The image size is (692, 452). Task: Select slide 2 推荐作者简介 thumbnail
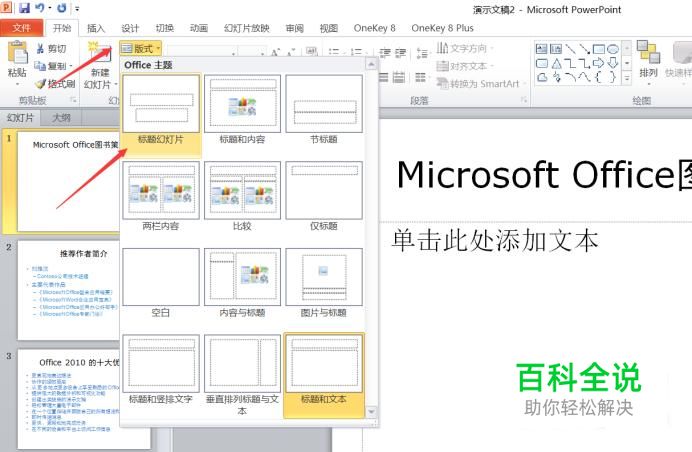[x=68, y=290]
